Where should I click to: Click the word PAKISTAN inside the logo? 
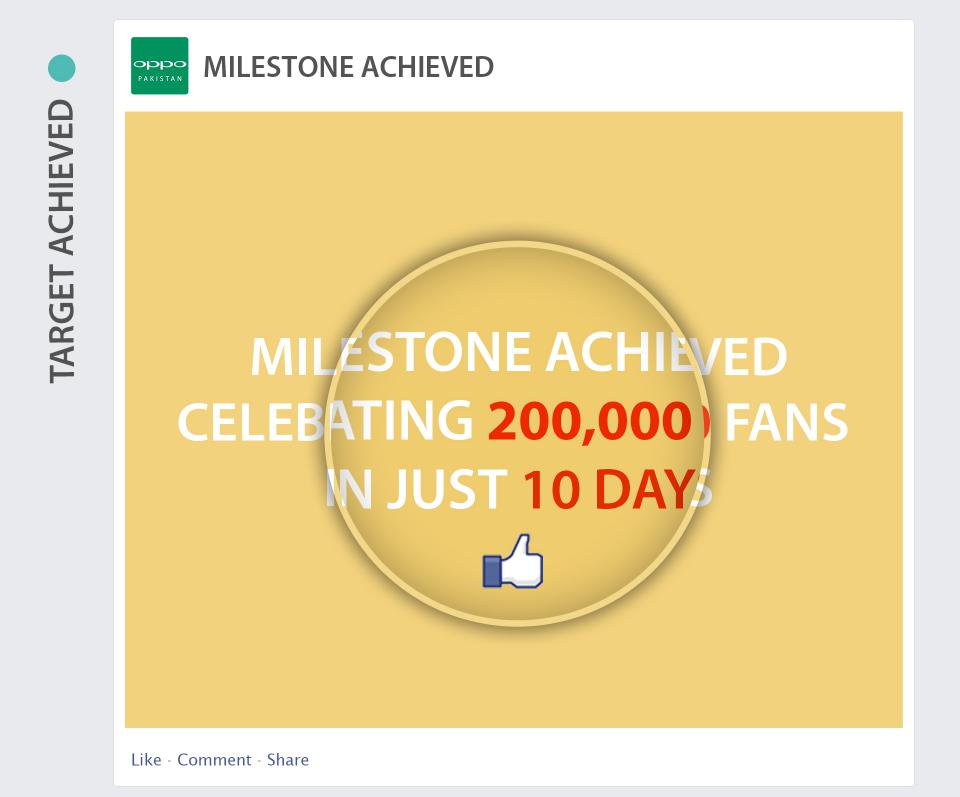click(160, 78)
